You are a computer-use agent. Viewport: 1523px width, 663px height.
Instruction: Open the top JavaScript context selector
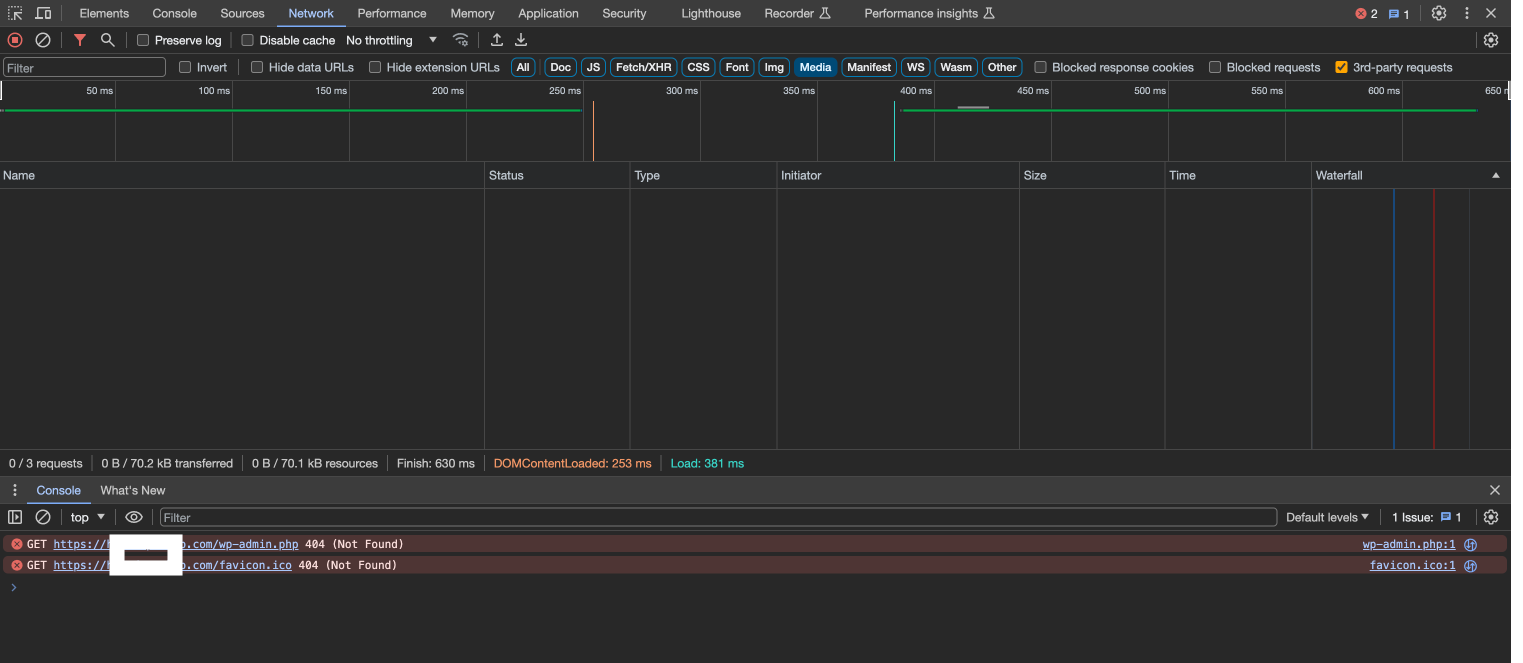coord(87,517)
